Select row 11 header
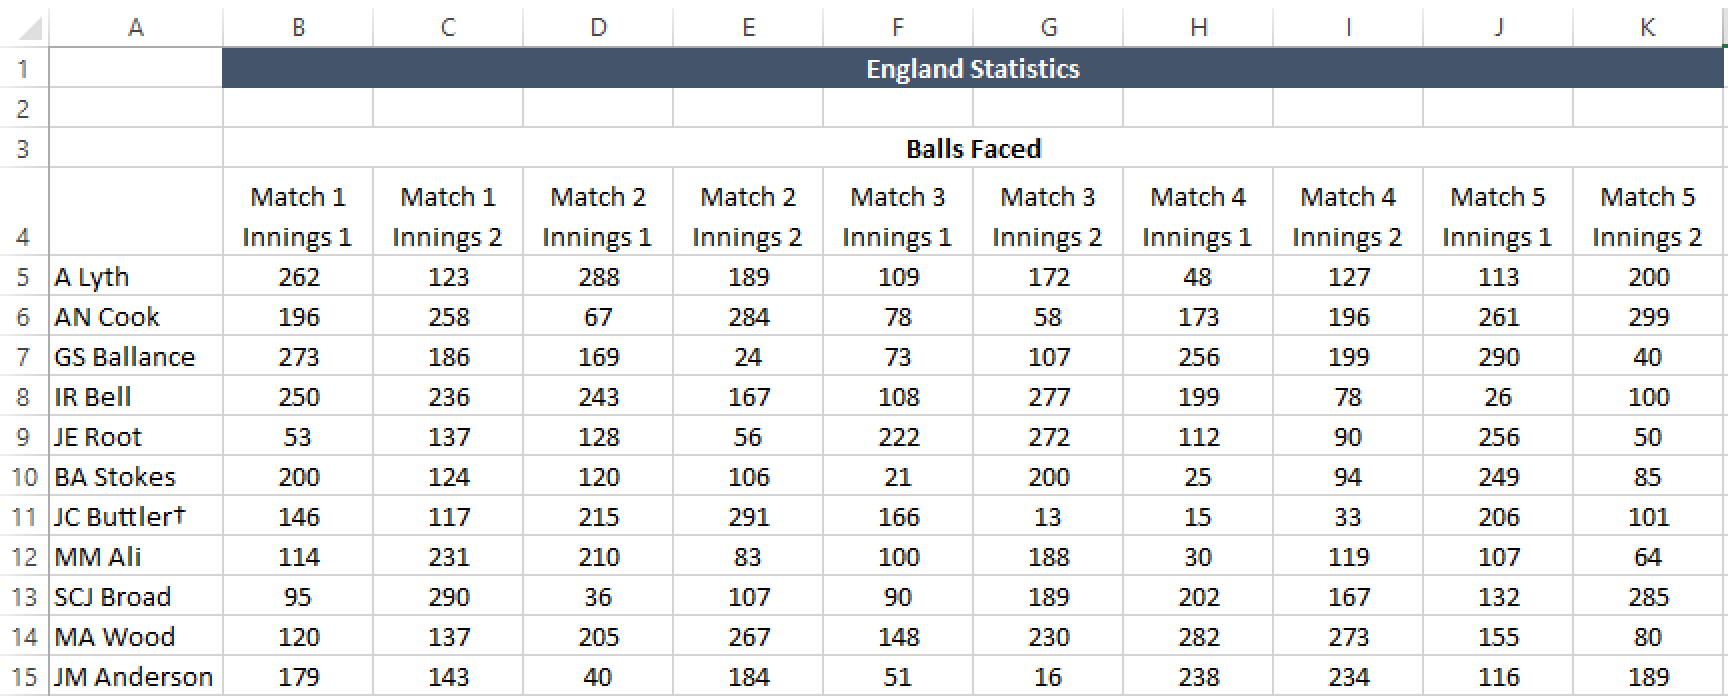 click(24, 517)
